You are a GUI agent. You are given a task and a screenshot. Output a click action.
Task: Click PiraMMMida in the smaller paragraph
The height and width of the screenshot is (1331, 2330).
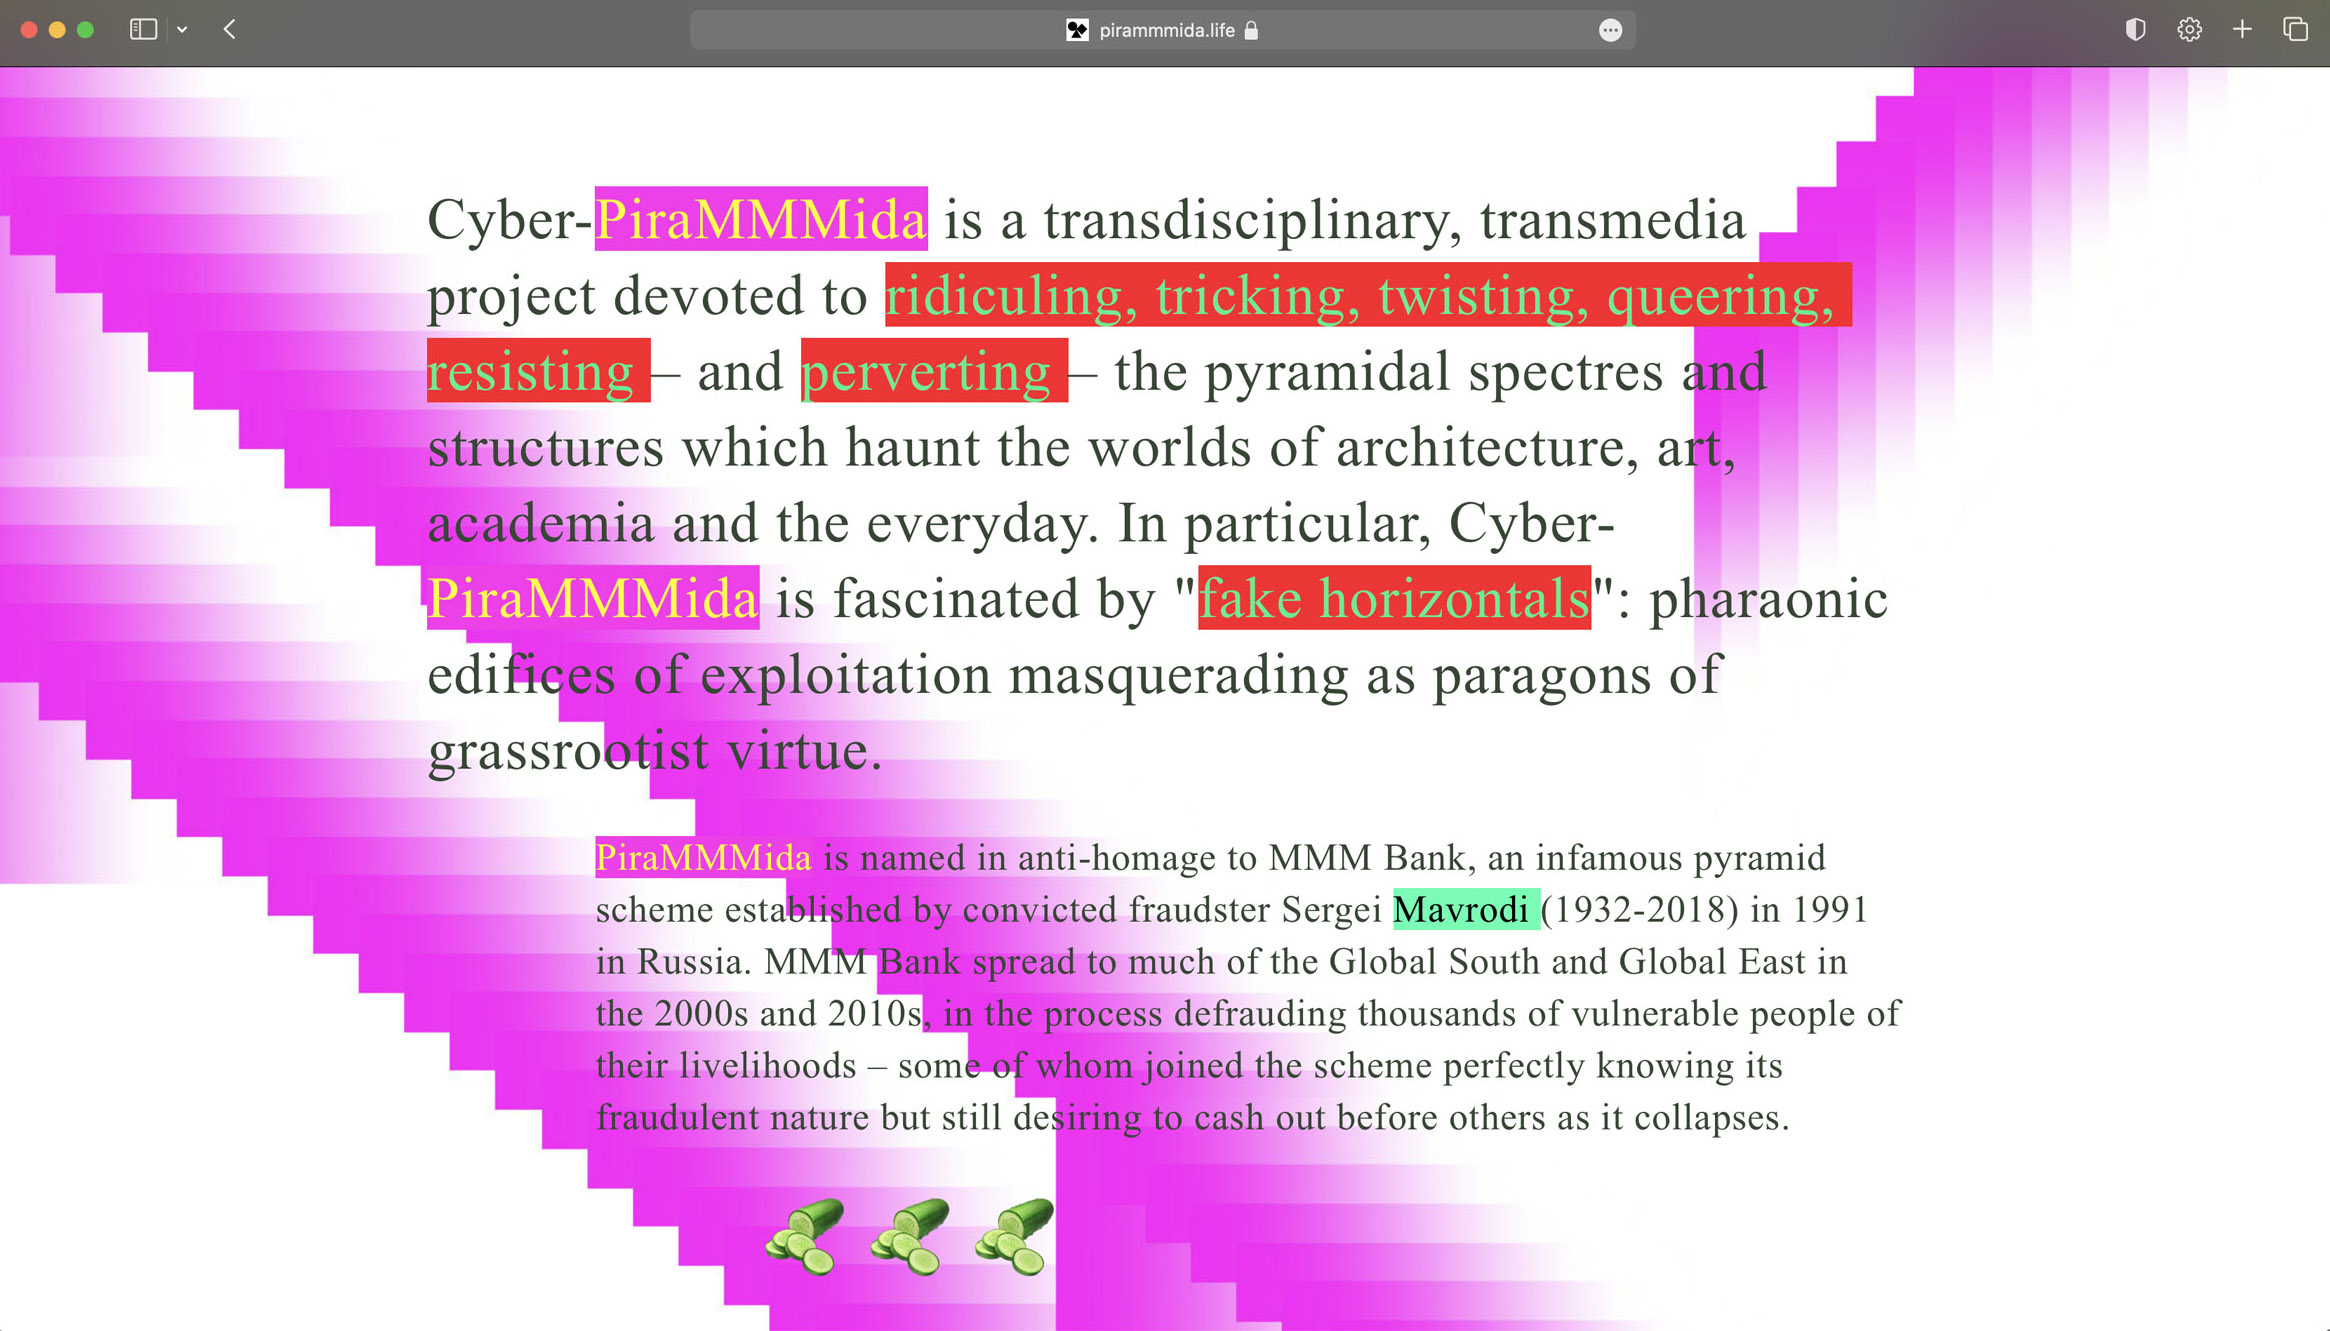703,858
